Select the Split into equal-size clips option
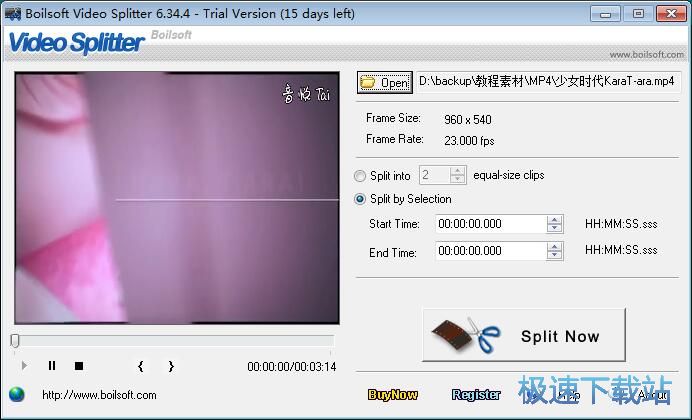Image resolution: width=692 pixels, height=420 pixels. coord(360,176)
